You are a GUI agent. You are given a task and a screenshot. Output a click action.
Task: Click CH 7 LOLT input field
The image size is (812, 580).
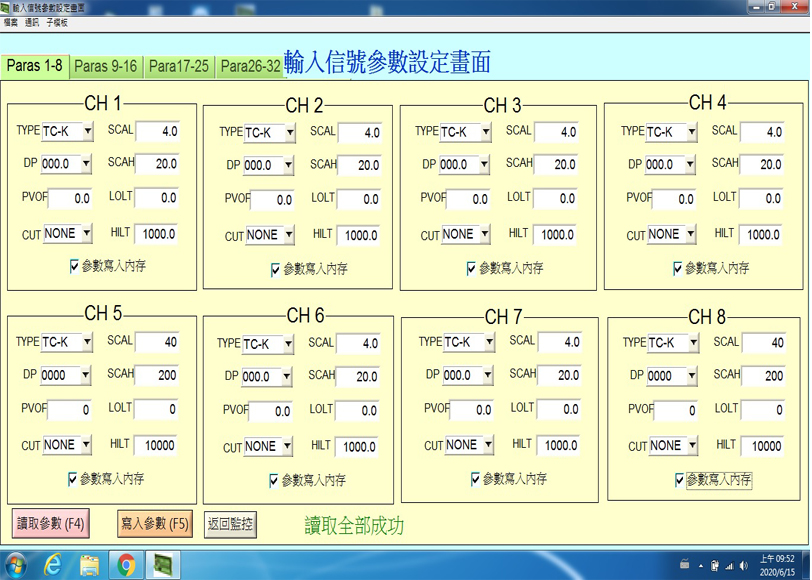pyautogui.click(x=558, y=409)
